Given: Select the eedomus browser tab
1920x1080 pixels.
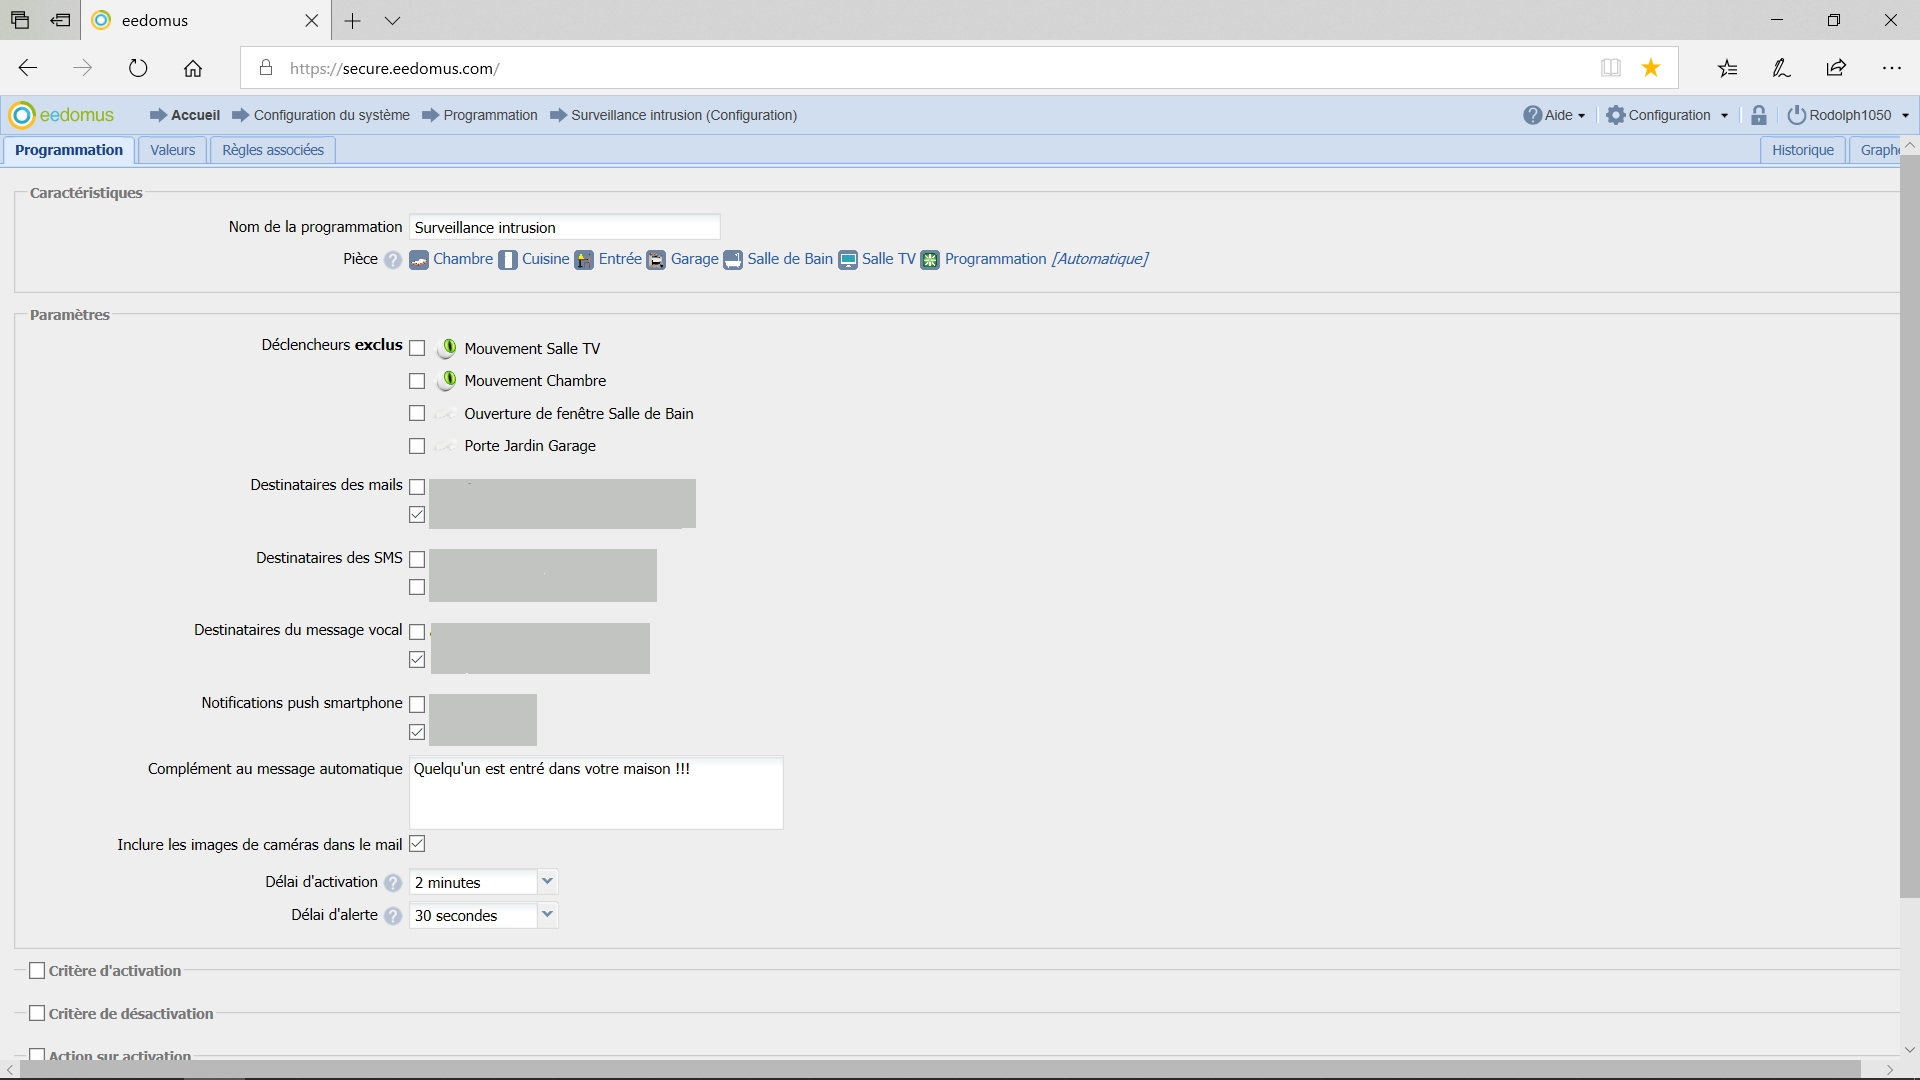Looking at the screenshot, I should tap(205, 20).
